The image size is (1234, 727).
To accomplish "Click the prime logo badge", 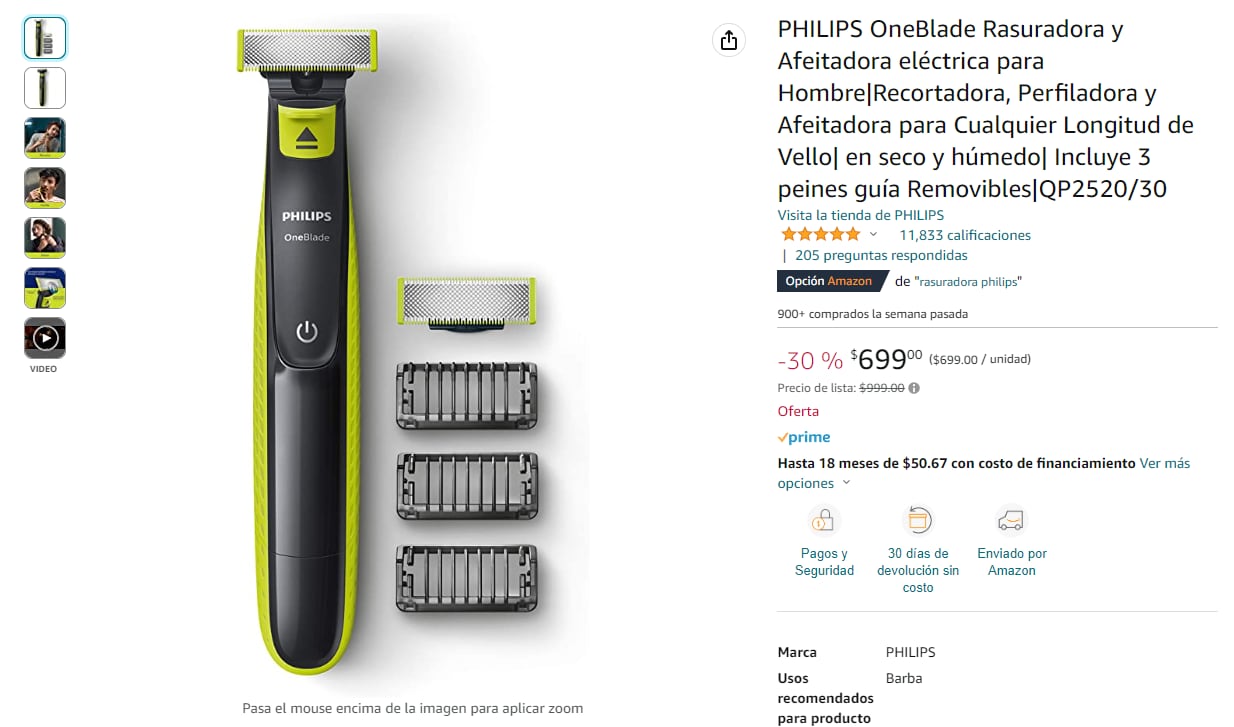I will coord(804,437).
